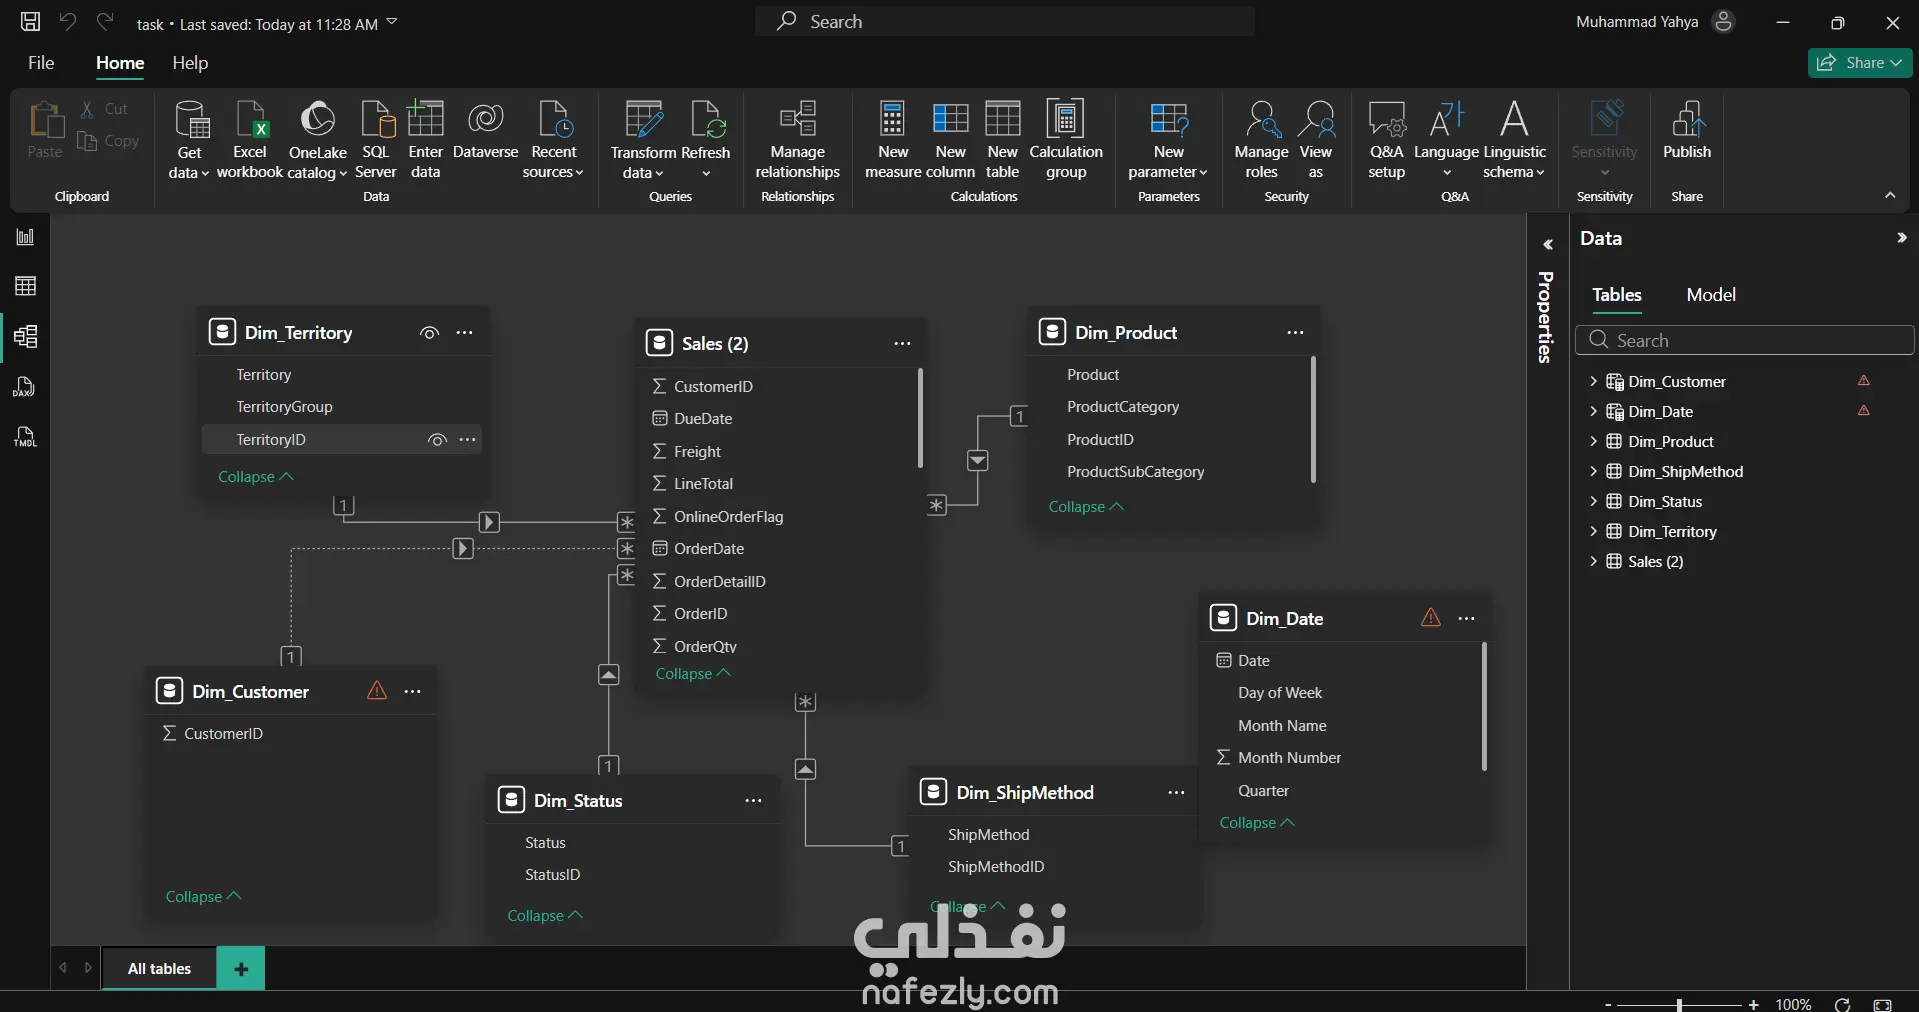Switch to Tables tab in Data pane

tap(1617, 295)
